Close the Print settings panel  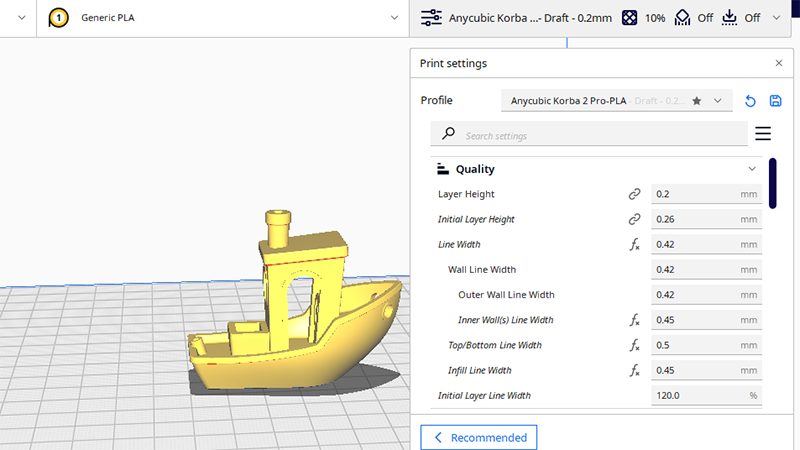pos(779,63)
